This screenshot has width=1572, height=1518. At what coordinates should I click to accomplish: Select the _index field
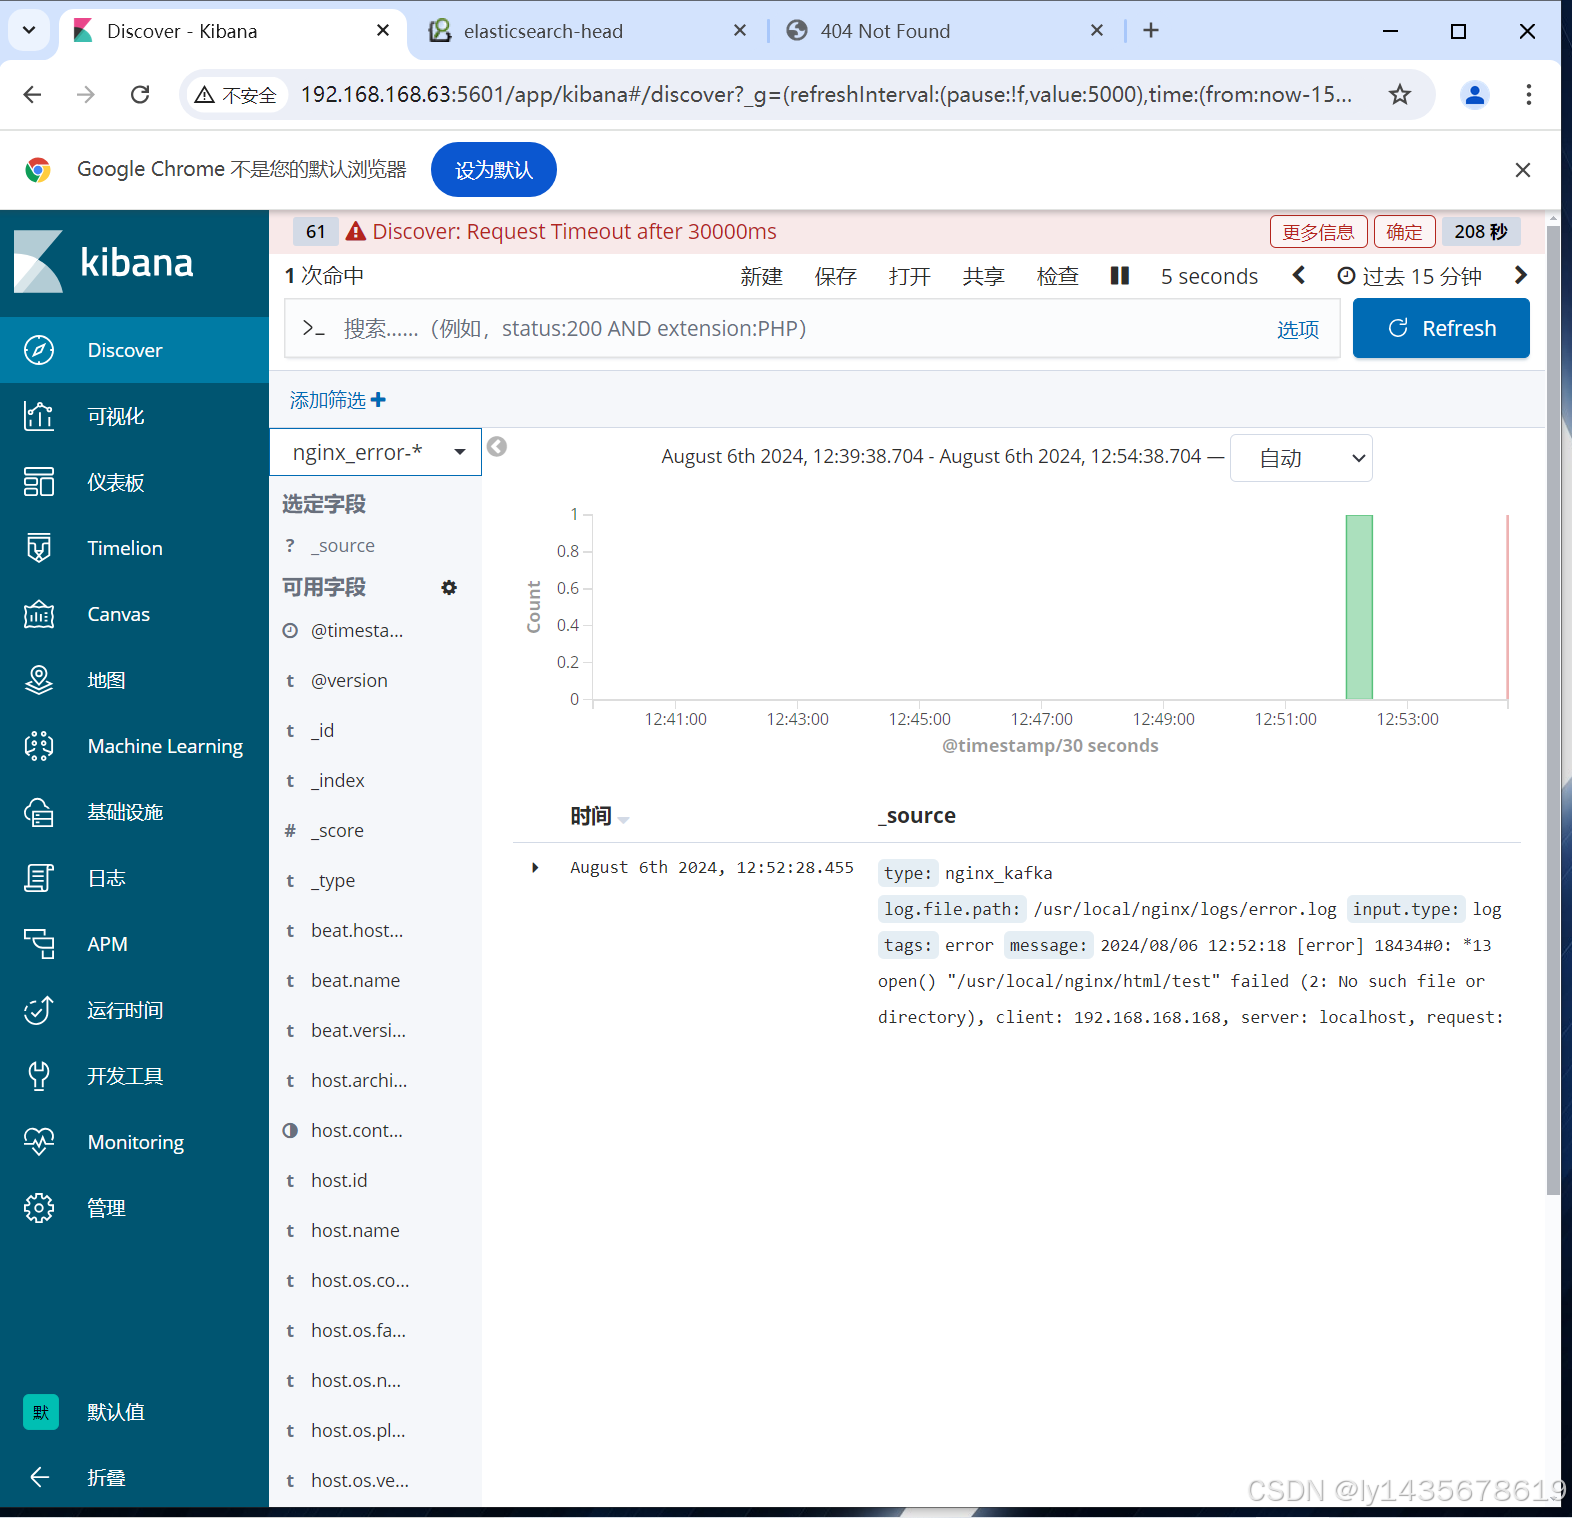point(338,781)
